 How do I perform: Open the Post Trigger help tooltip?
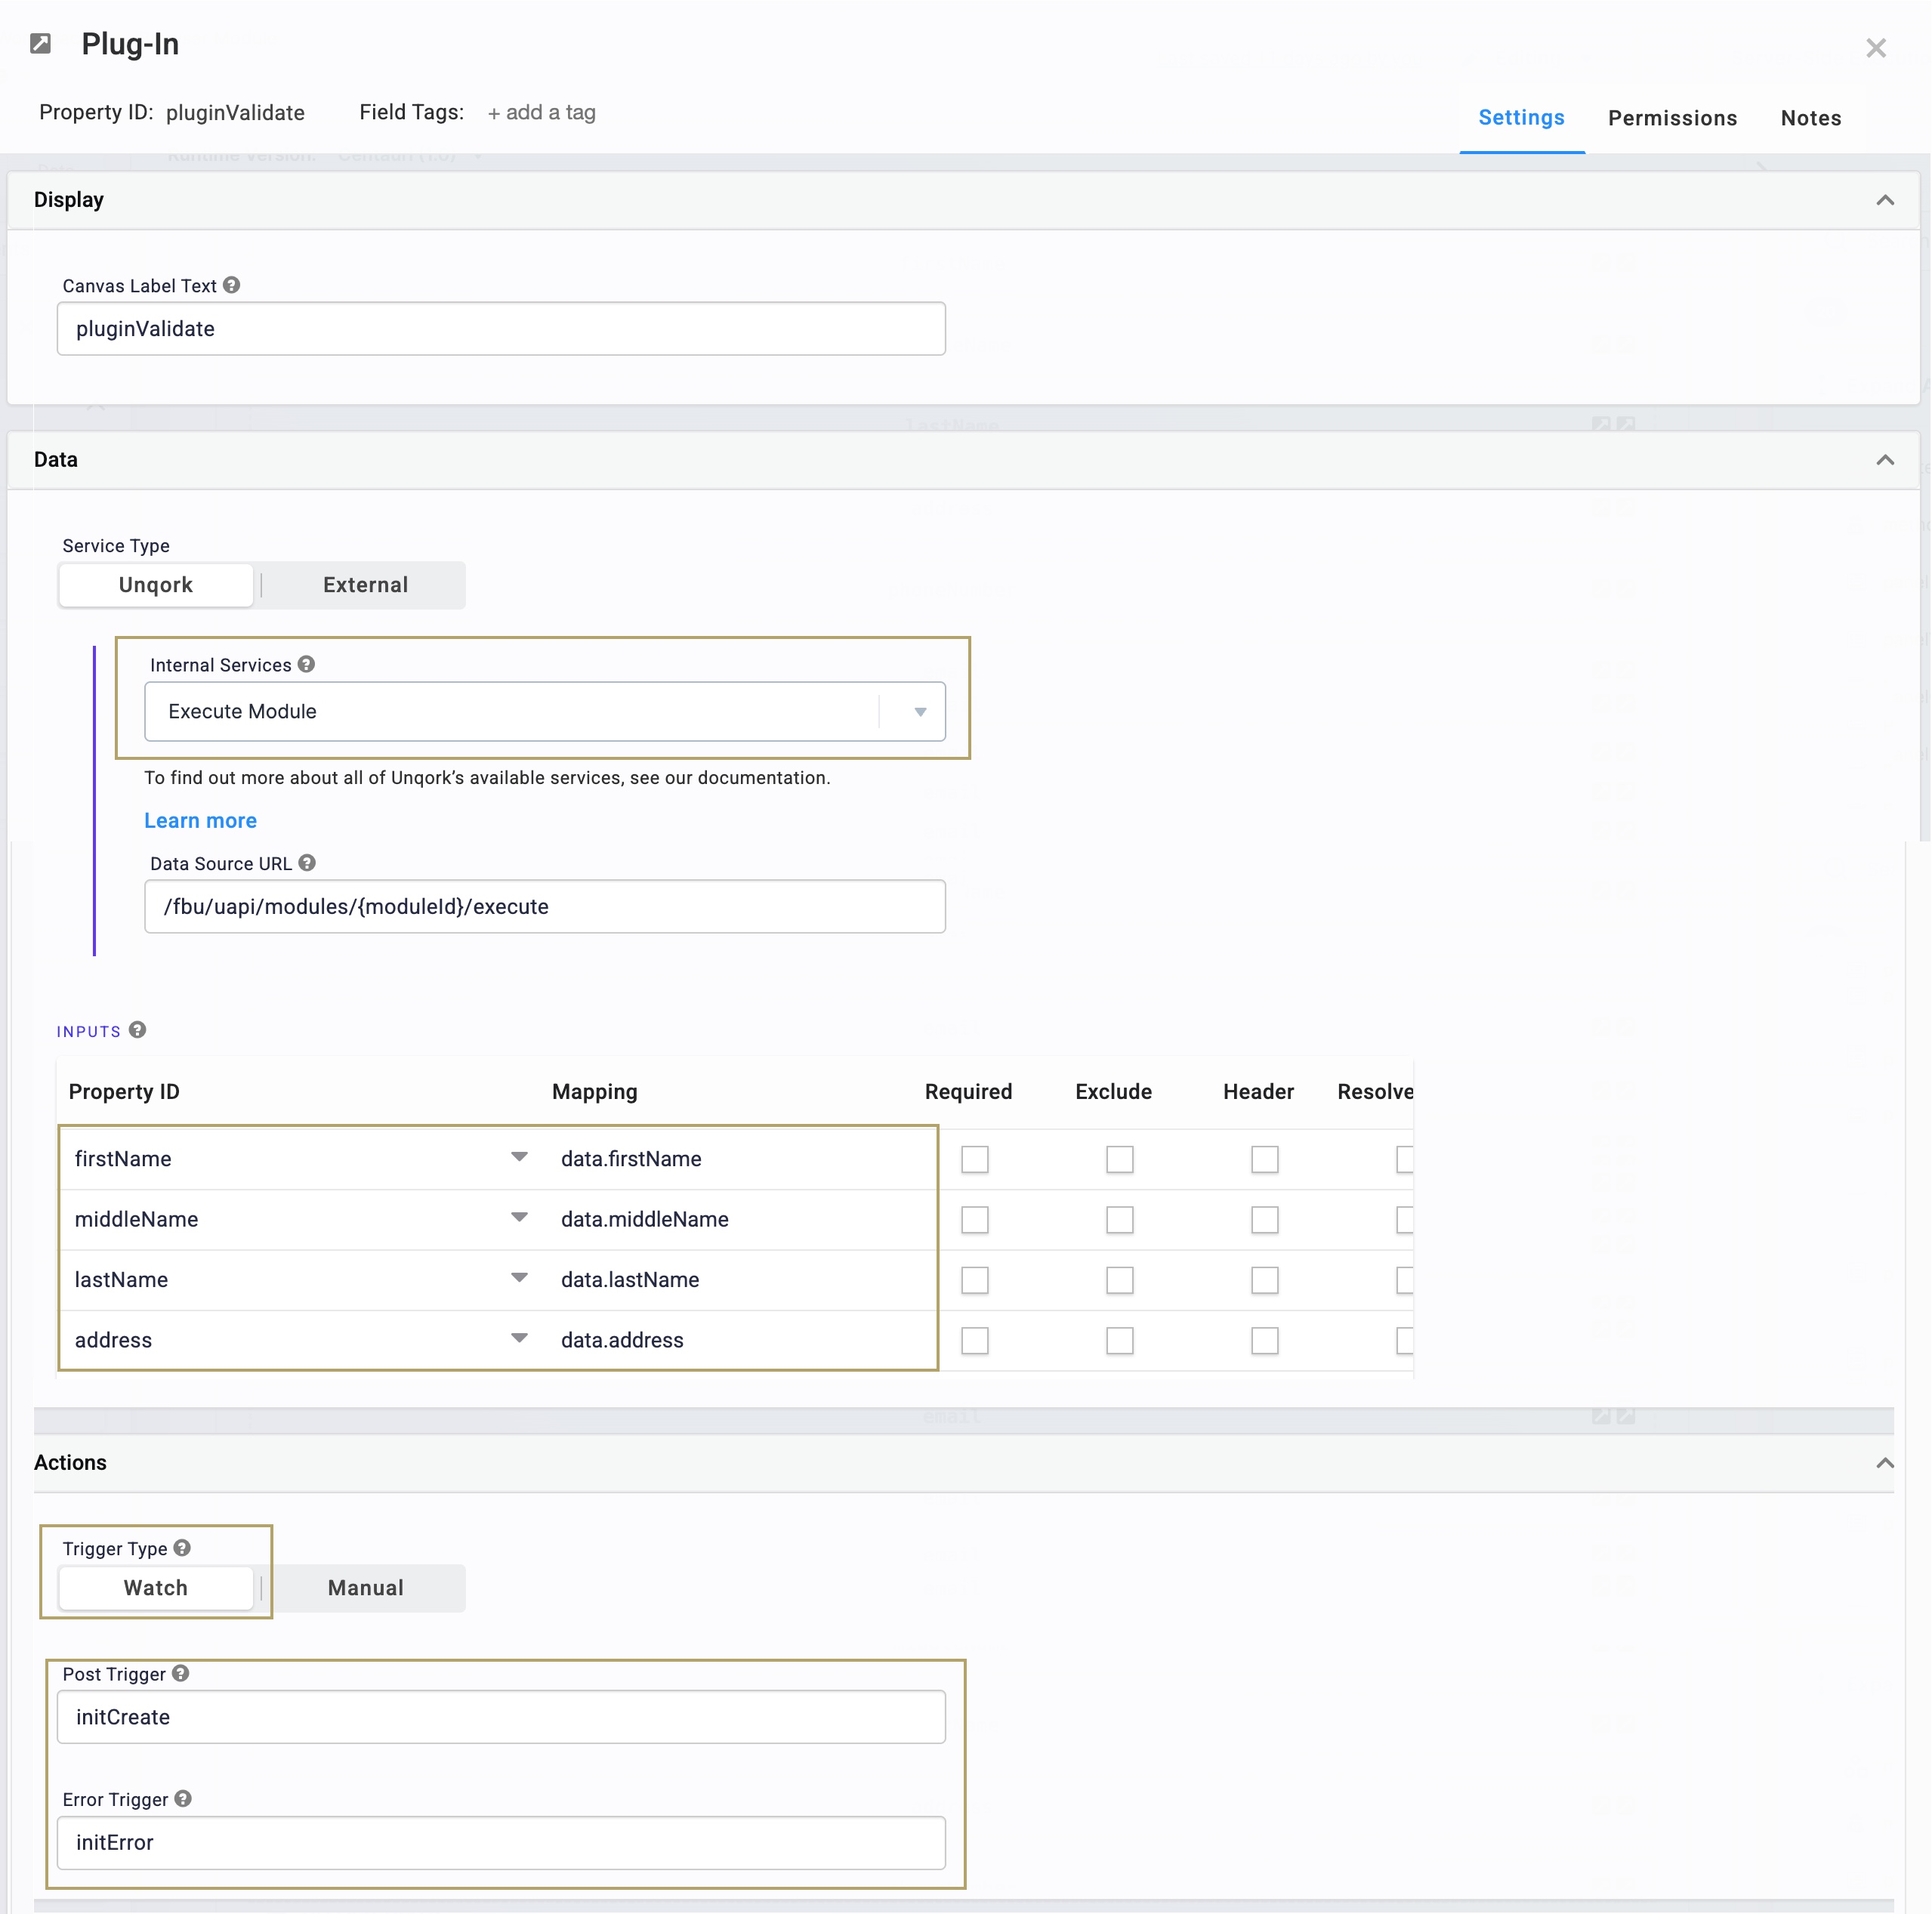point(181,1672)
